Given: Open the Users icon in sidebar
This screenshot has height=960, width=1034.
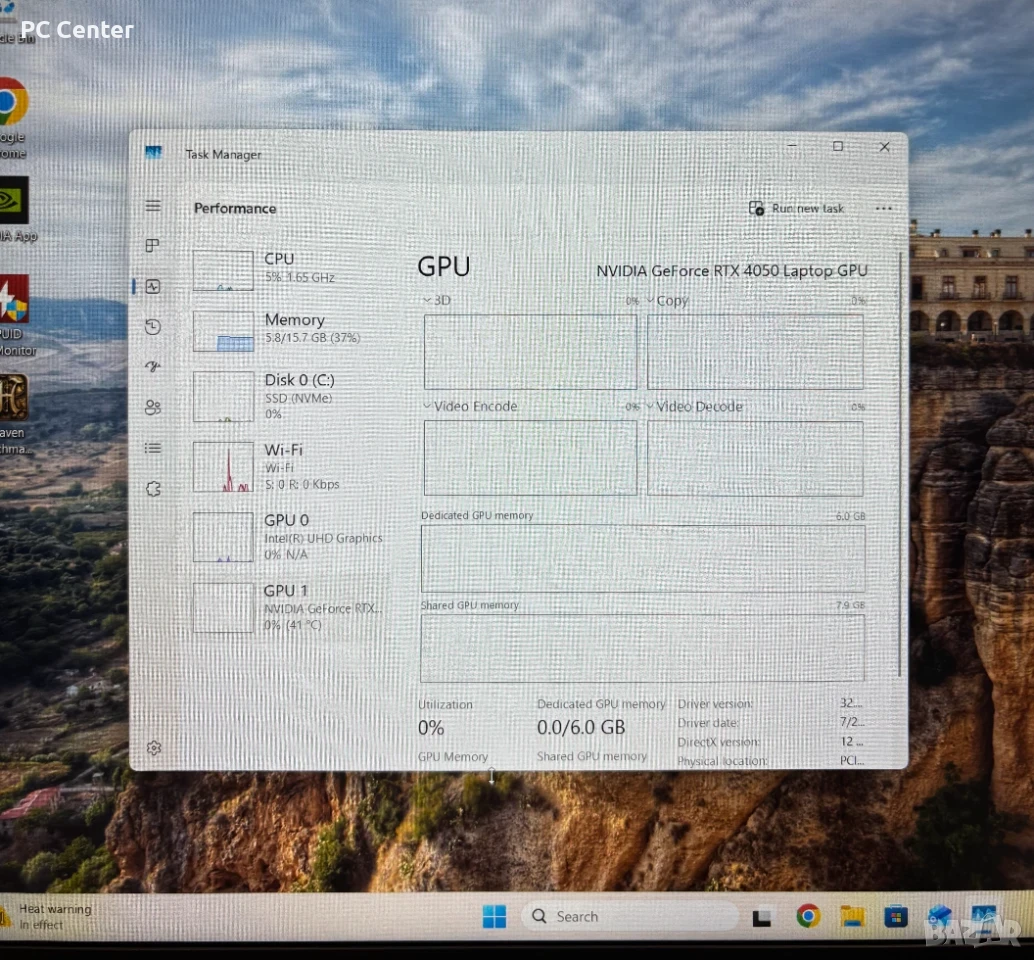Looking at the screenshot, I should [153, 407].
